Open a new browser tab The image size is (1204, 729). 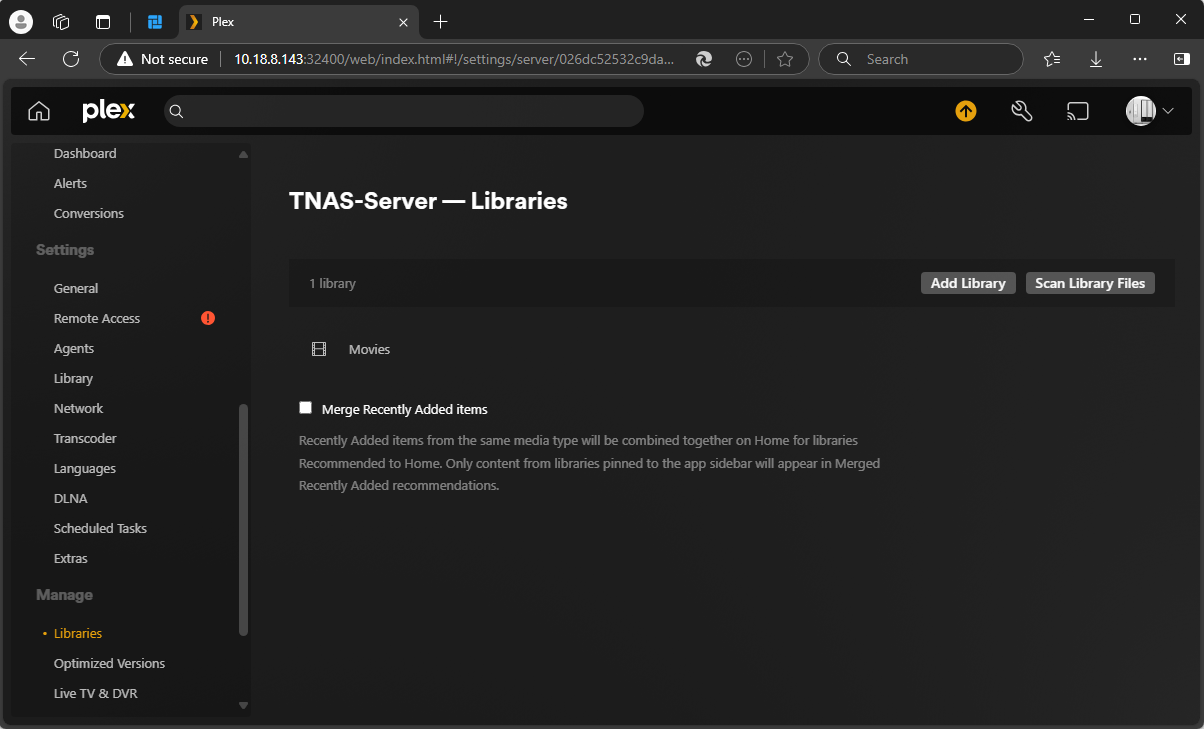[441, 21]
